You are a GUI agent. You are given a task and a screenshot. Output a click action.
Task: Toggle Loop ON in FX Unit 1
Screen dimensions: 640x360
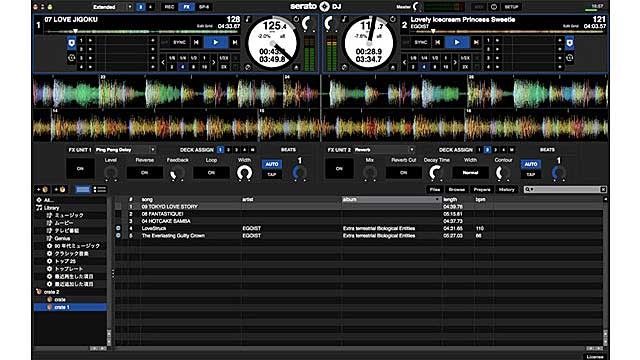(211, 173)
